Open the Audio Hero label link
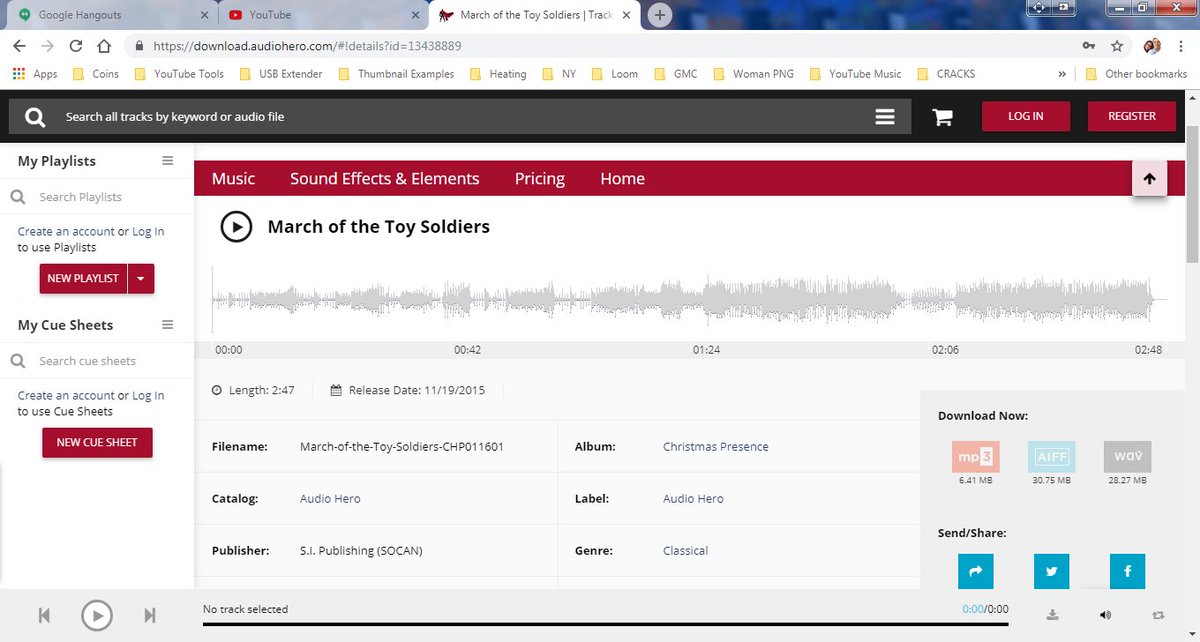 pyautogui.click(x=693, y=499)
